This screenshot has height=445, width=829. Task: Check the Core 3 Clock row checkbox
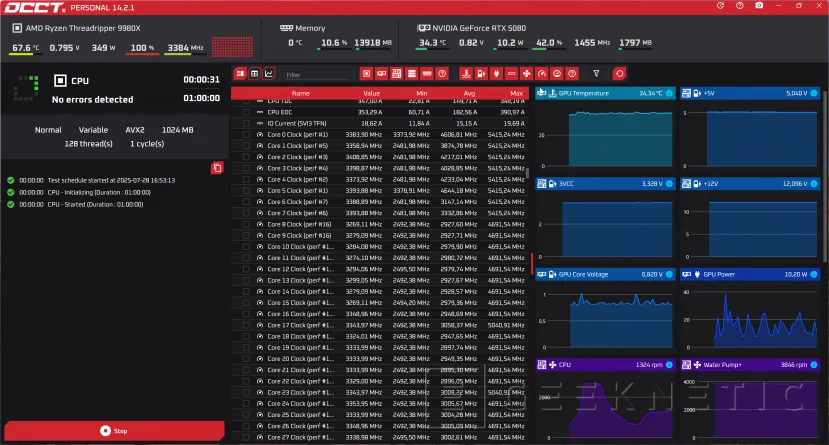pos(246,169)
